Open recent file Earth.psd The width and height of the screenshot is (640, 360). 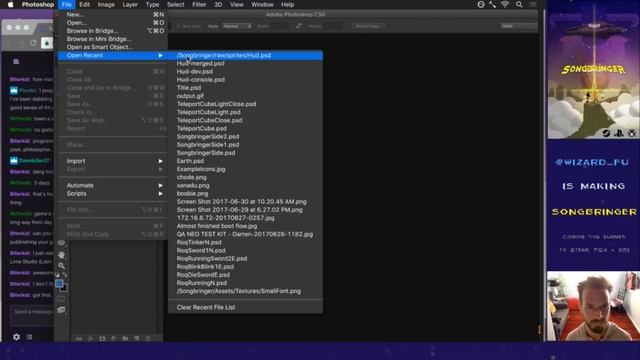(245, 161)
